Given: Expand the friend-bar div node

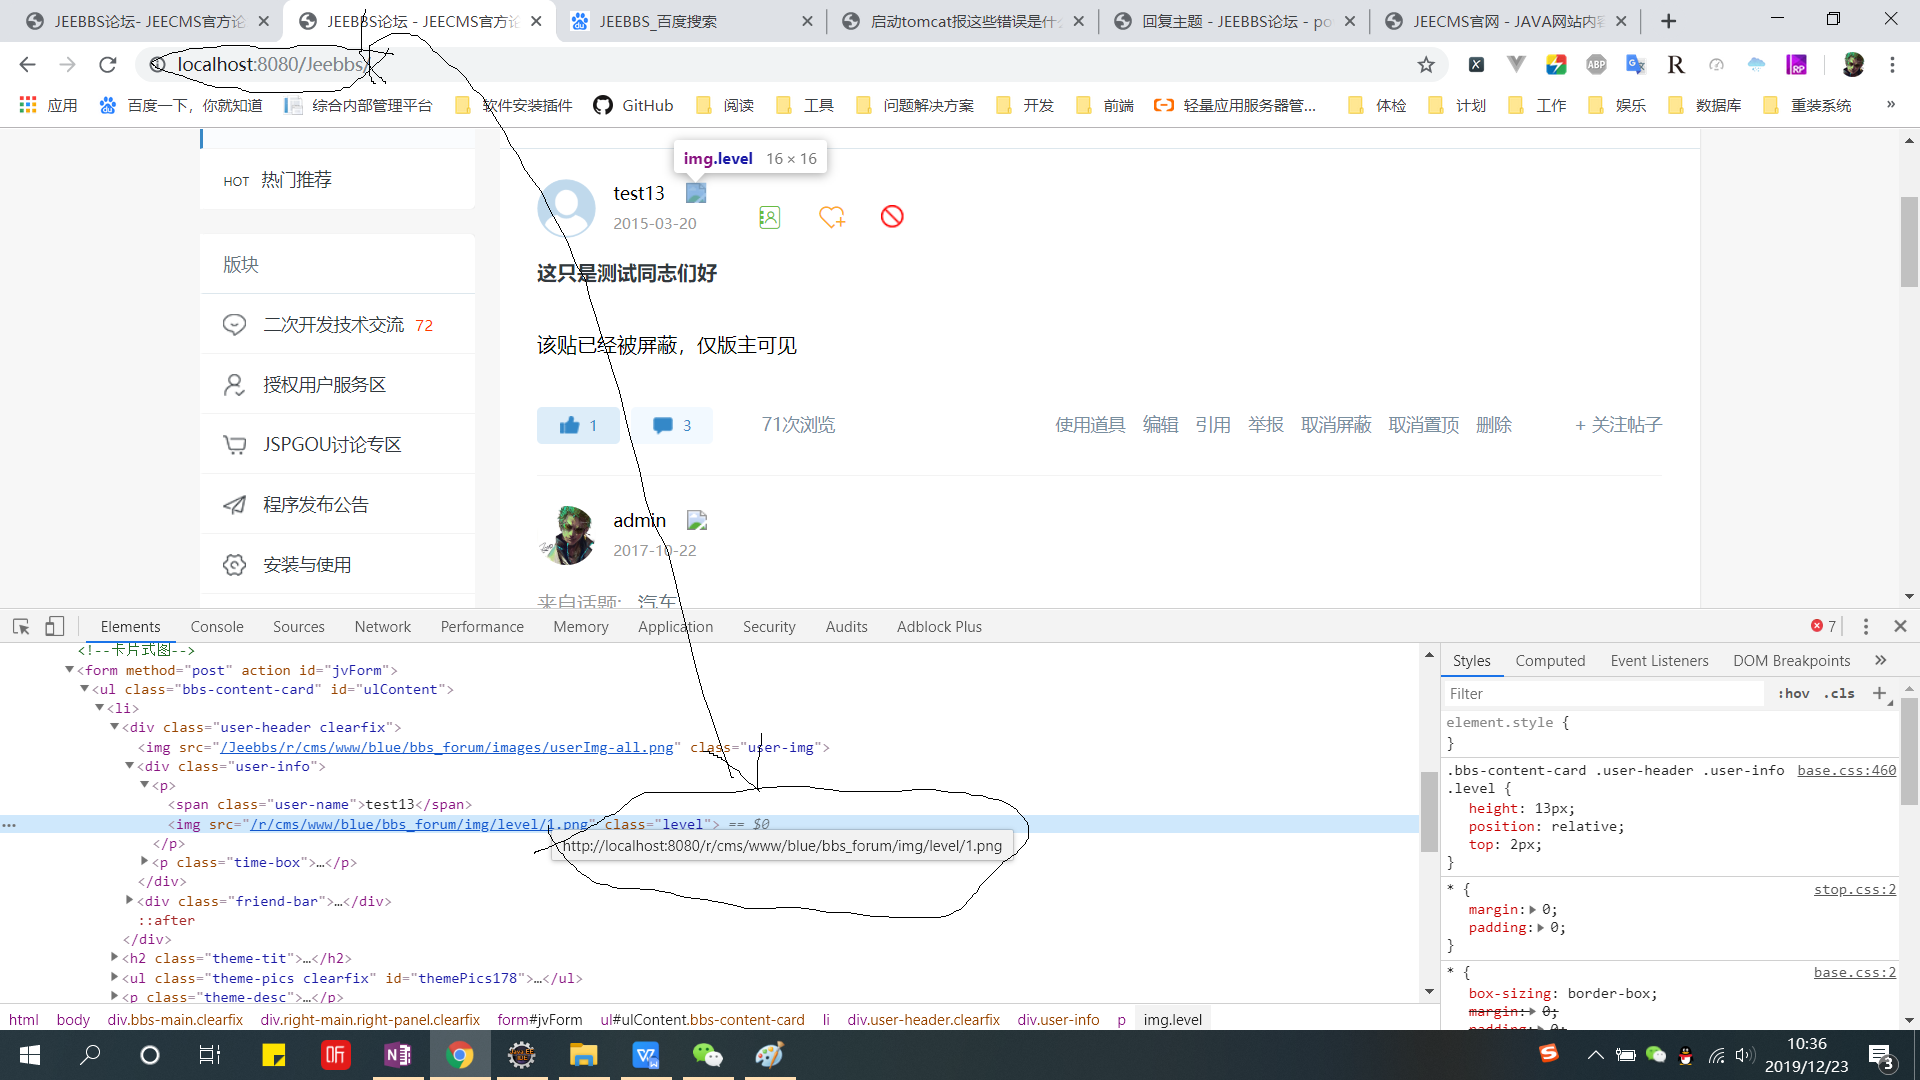Looking at the screenshot, I should (x=130, y=900).
